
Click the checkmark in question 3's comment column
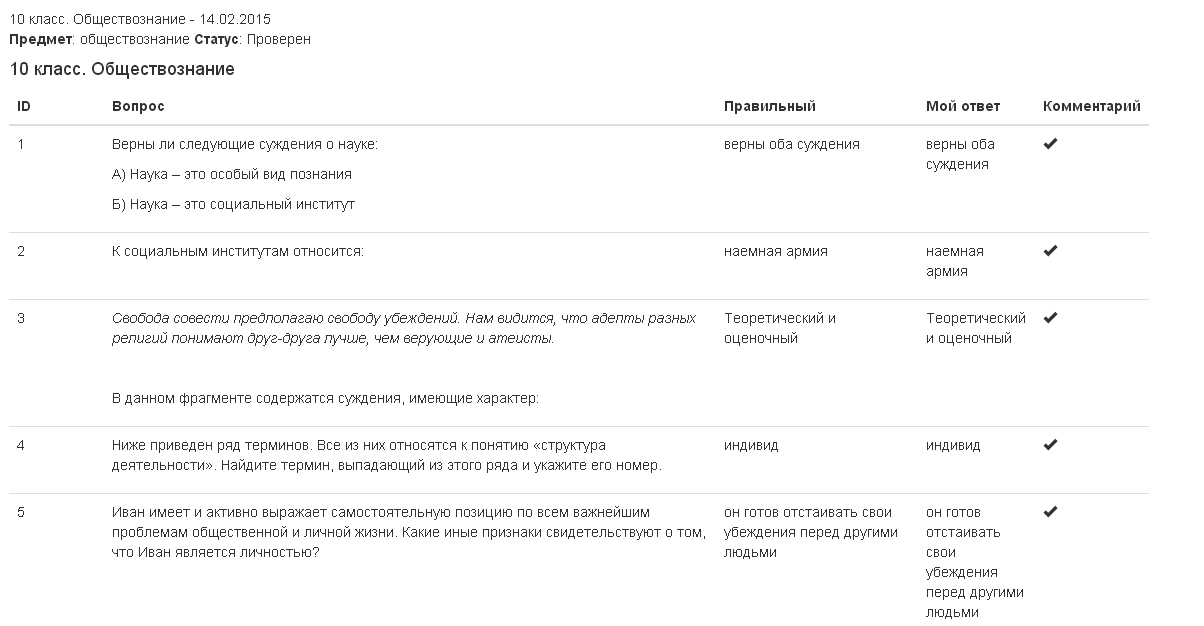pyautogui.click(x=1050, y=318)
